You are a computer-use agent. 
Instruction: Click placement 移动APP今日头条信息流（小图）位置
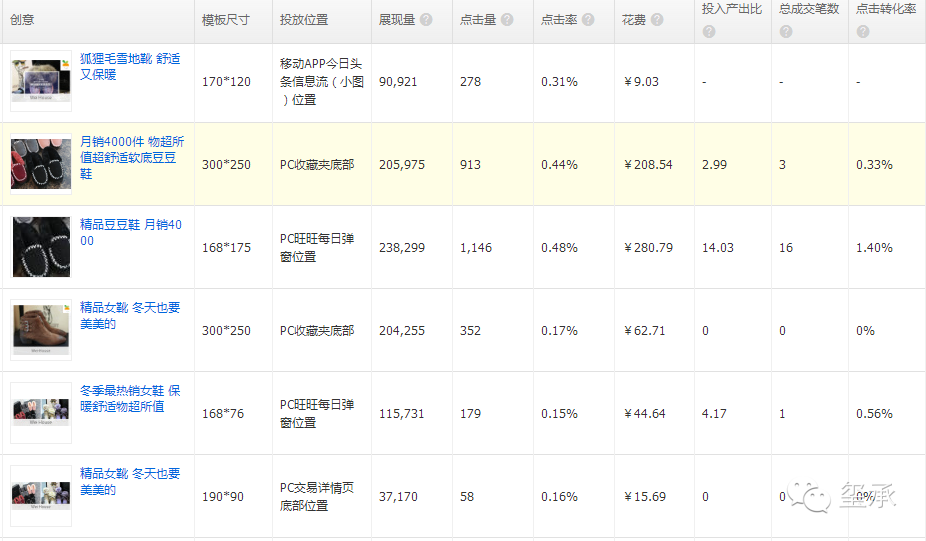pos(322,82)
